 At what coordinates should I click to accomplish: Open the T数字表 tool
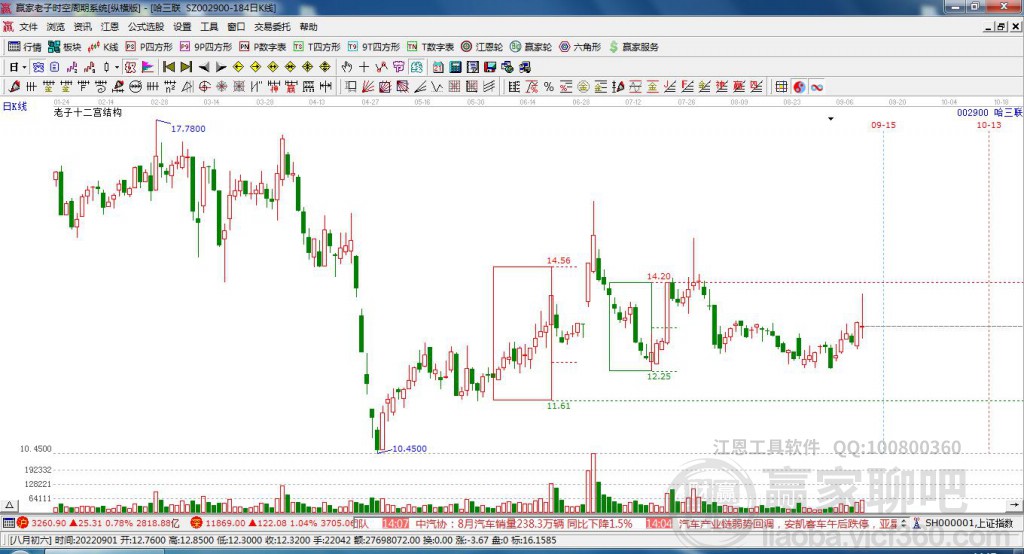430,47
